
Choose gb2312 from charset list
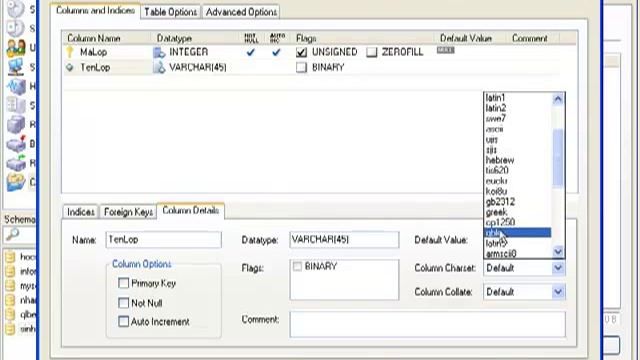click(500, 202)
